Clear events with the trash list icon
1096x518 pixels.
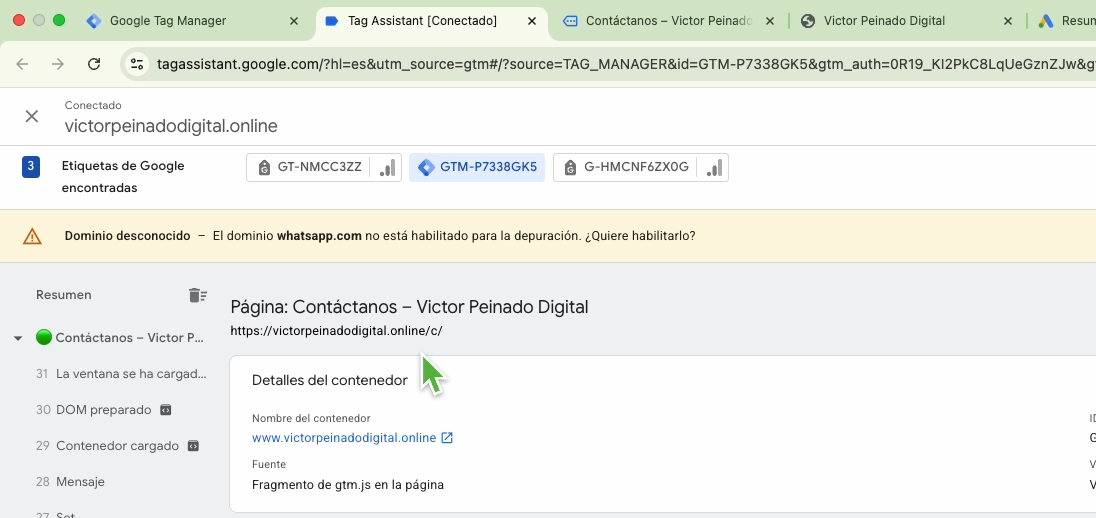click(x=198, y=295)
